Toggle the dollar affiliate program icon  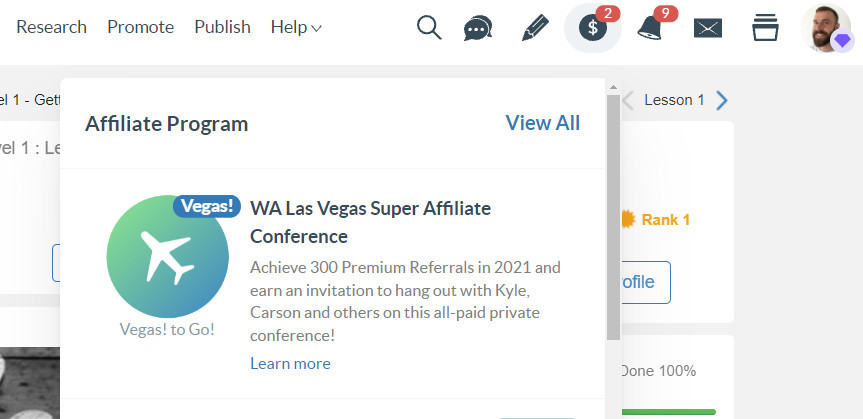pyautogui.click(x=593, y=28)
